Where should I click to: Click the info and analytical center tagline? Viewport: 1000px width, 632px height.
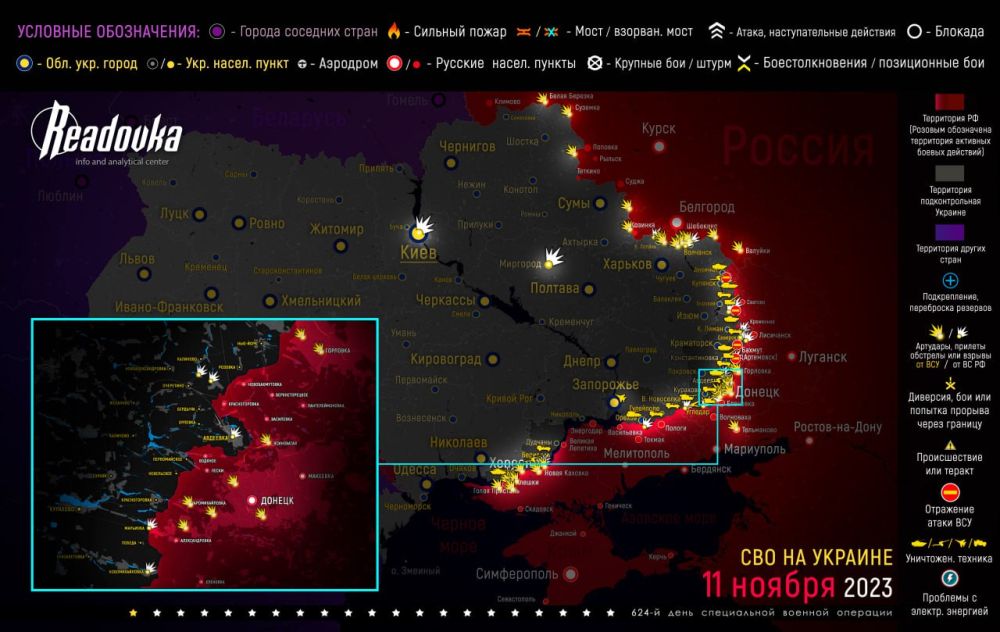(122, 161)
